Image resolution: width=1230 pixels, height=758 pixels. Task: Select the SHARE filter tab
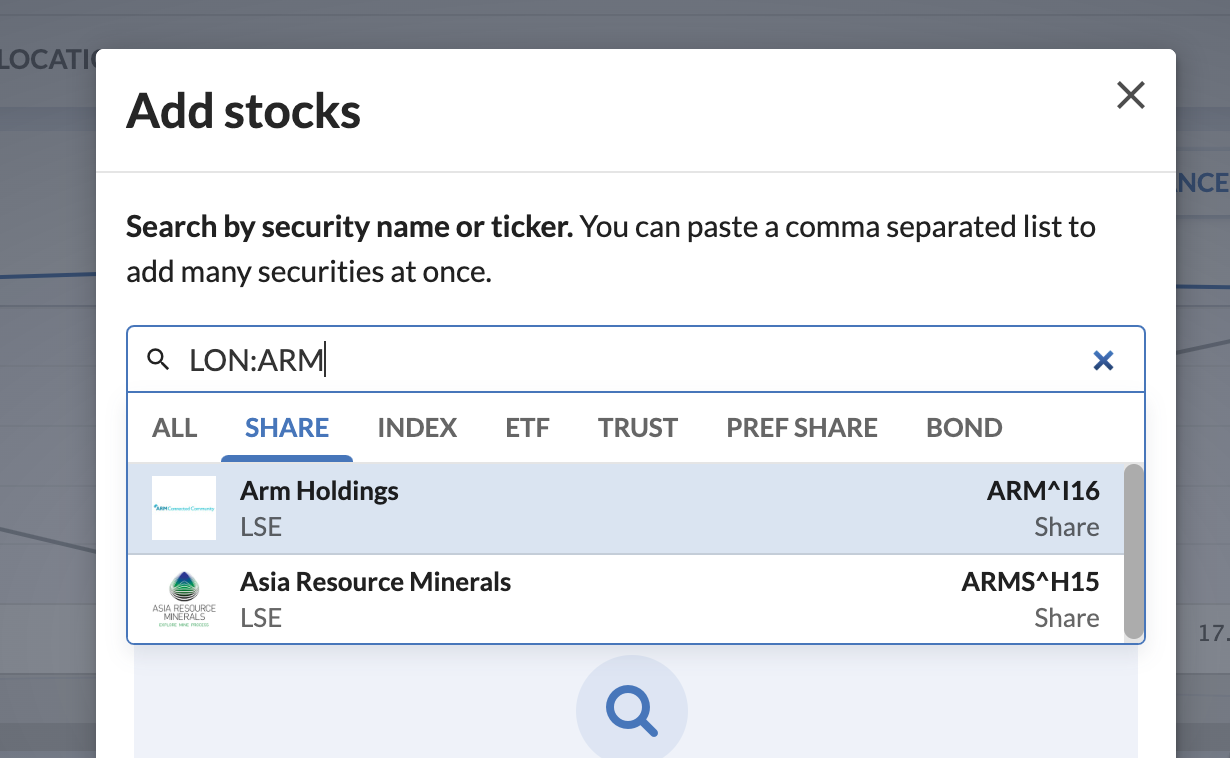pos(287,428)
